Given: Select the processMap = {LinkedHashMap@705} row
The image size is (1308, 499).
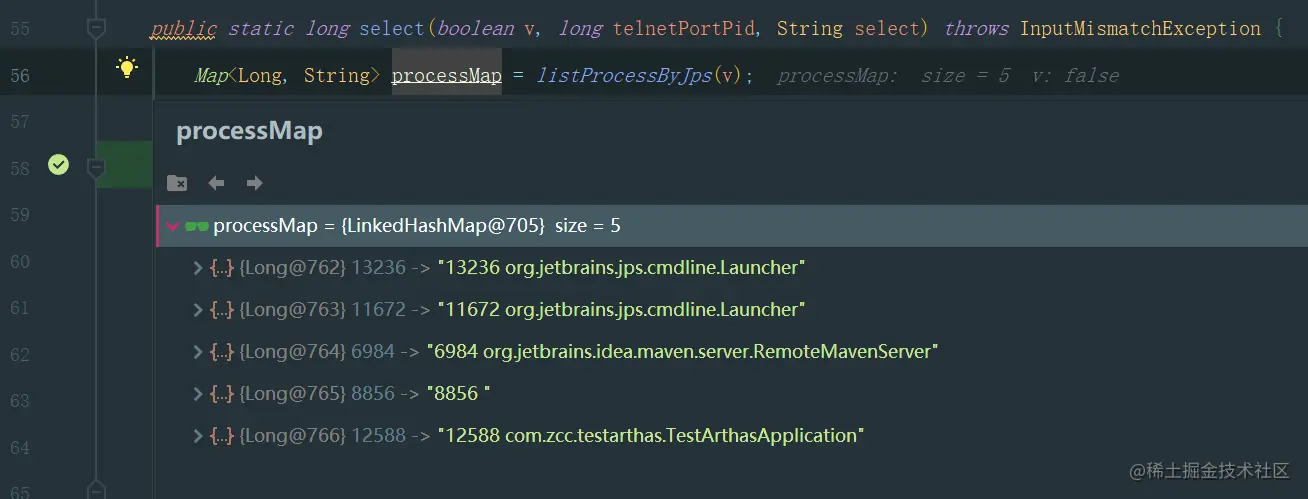Looking at the screenshot, I should tap(731, 226).
